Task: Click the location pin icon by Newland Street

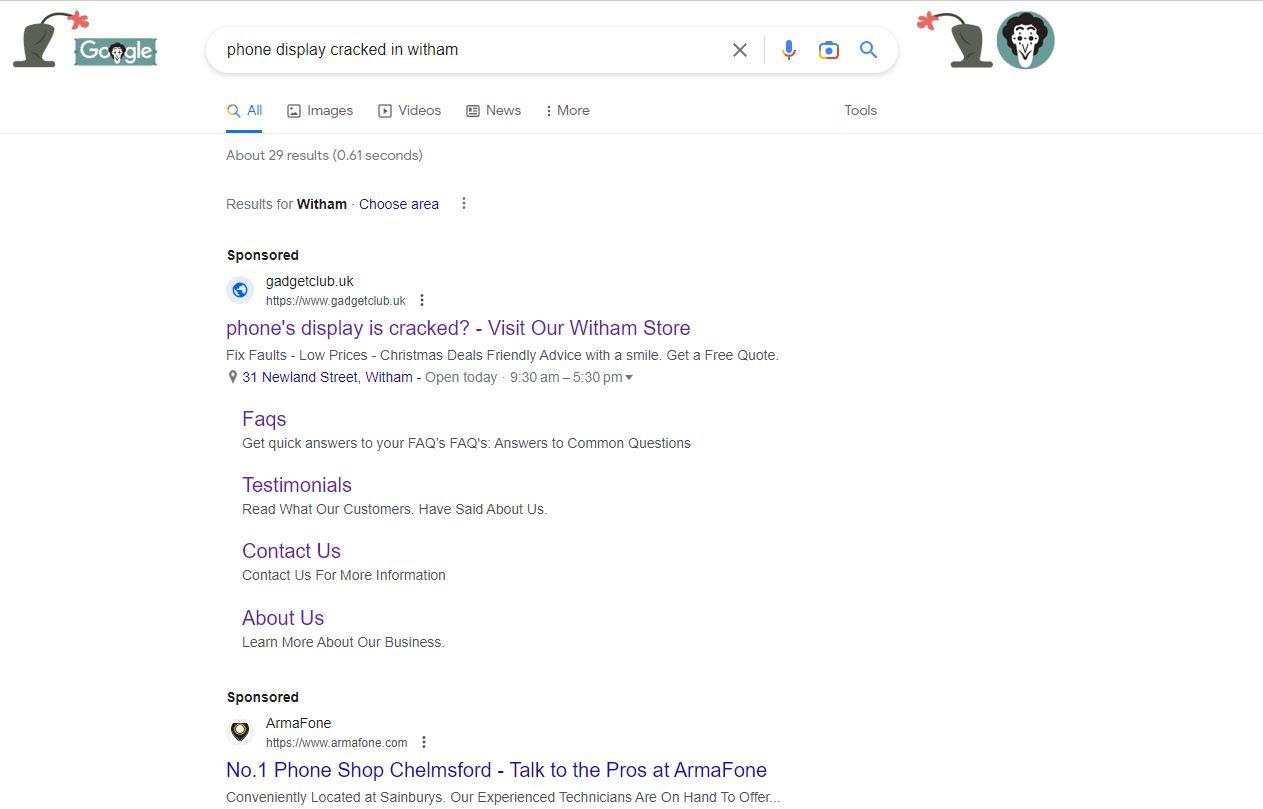Action: pos(233,377)
